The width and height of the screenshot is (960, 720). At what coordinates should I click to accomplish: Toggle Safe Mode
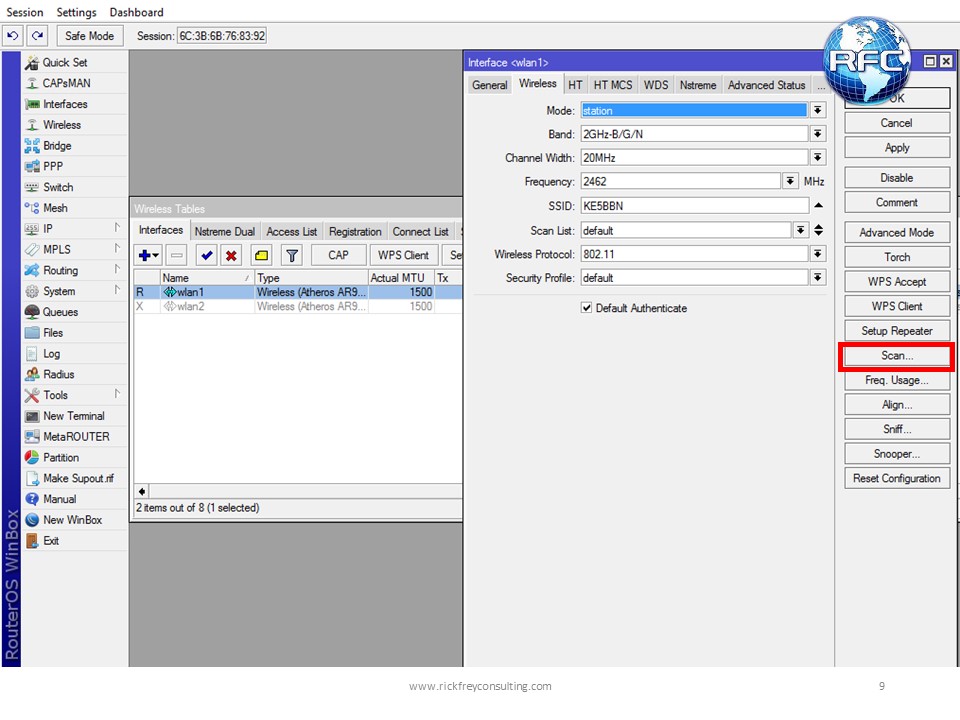(89, 36)
